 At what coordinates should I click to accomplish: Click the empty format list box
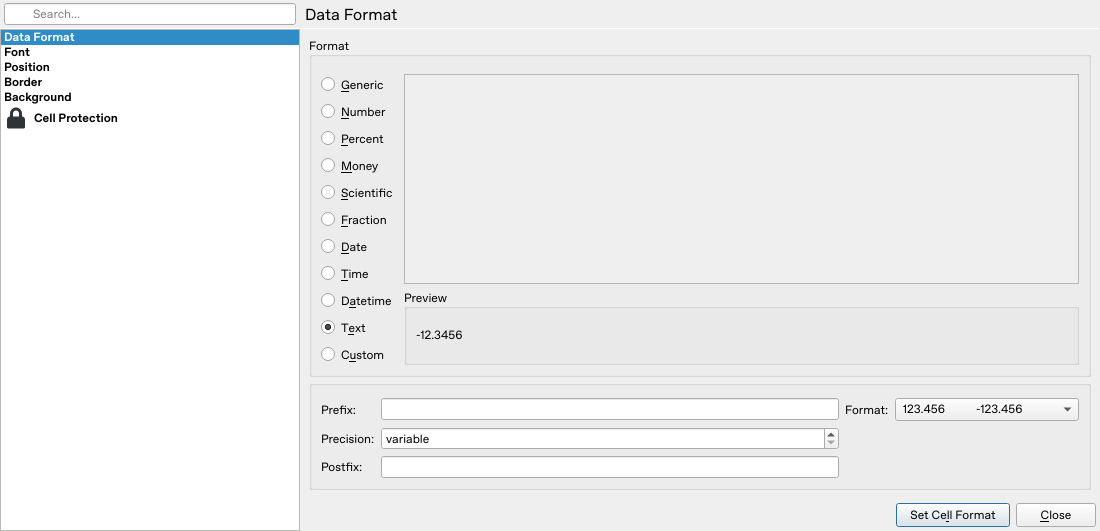click(x=742, y=179)
